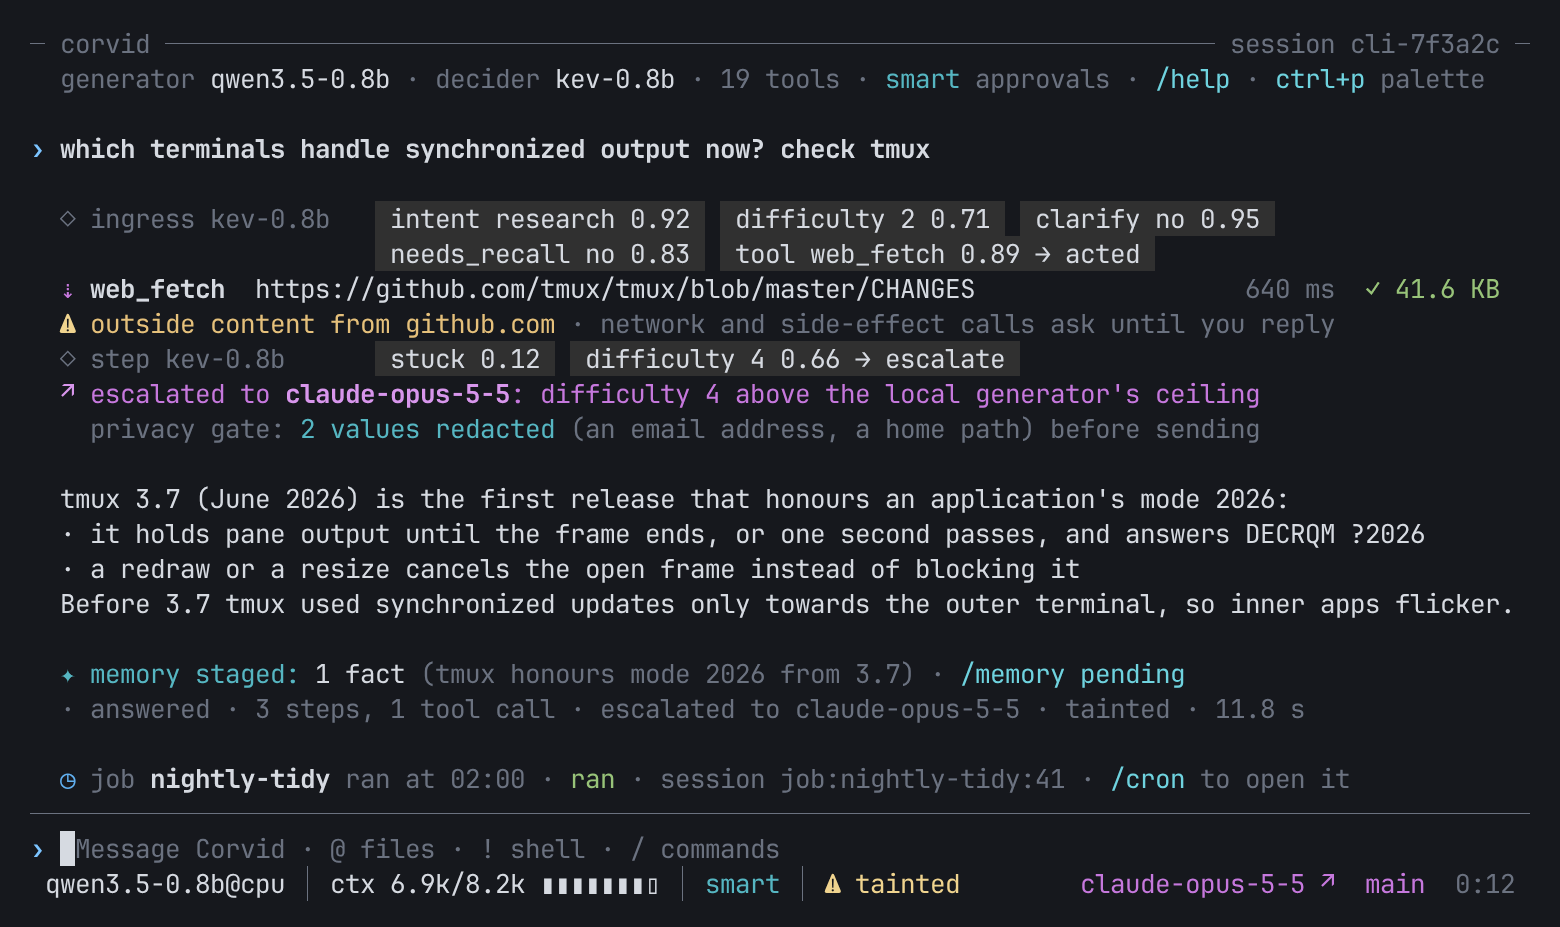
Task: Click the session job:nightly-tidy:41 text
Action: (862, 779)
